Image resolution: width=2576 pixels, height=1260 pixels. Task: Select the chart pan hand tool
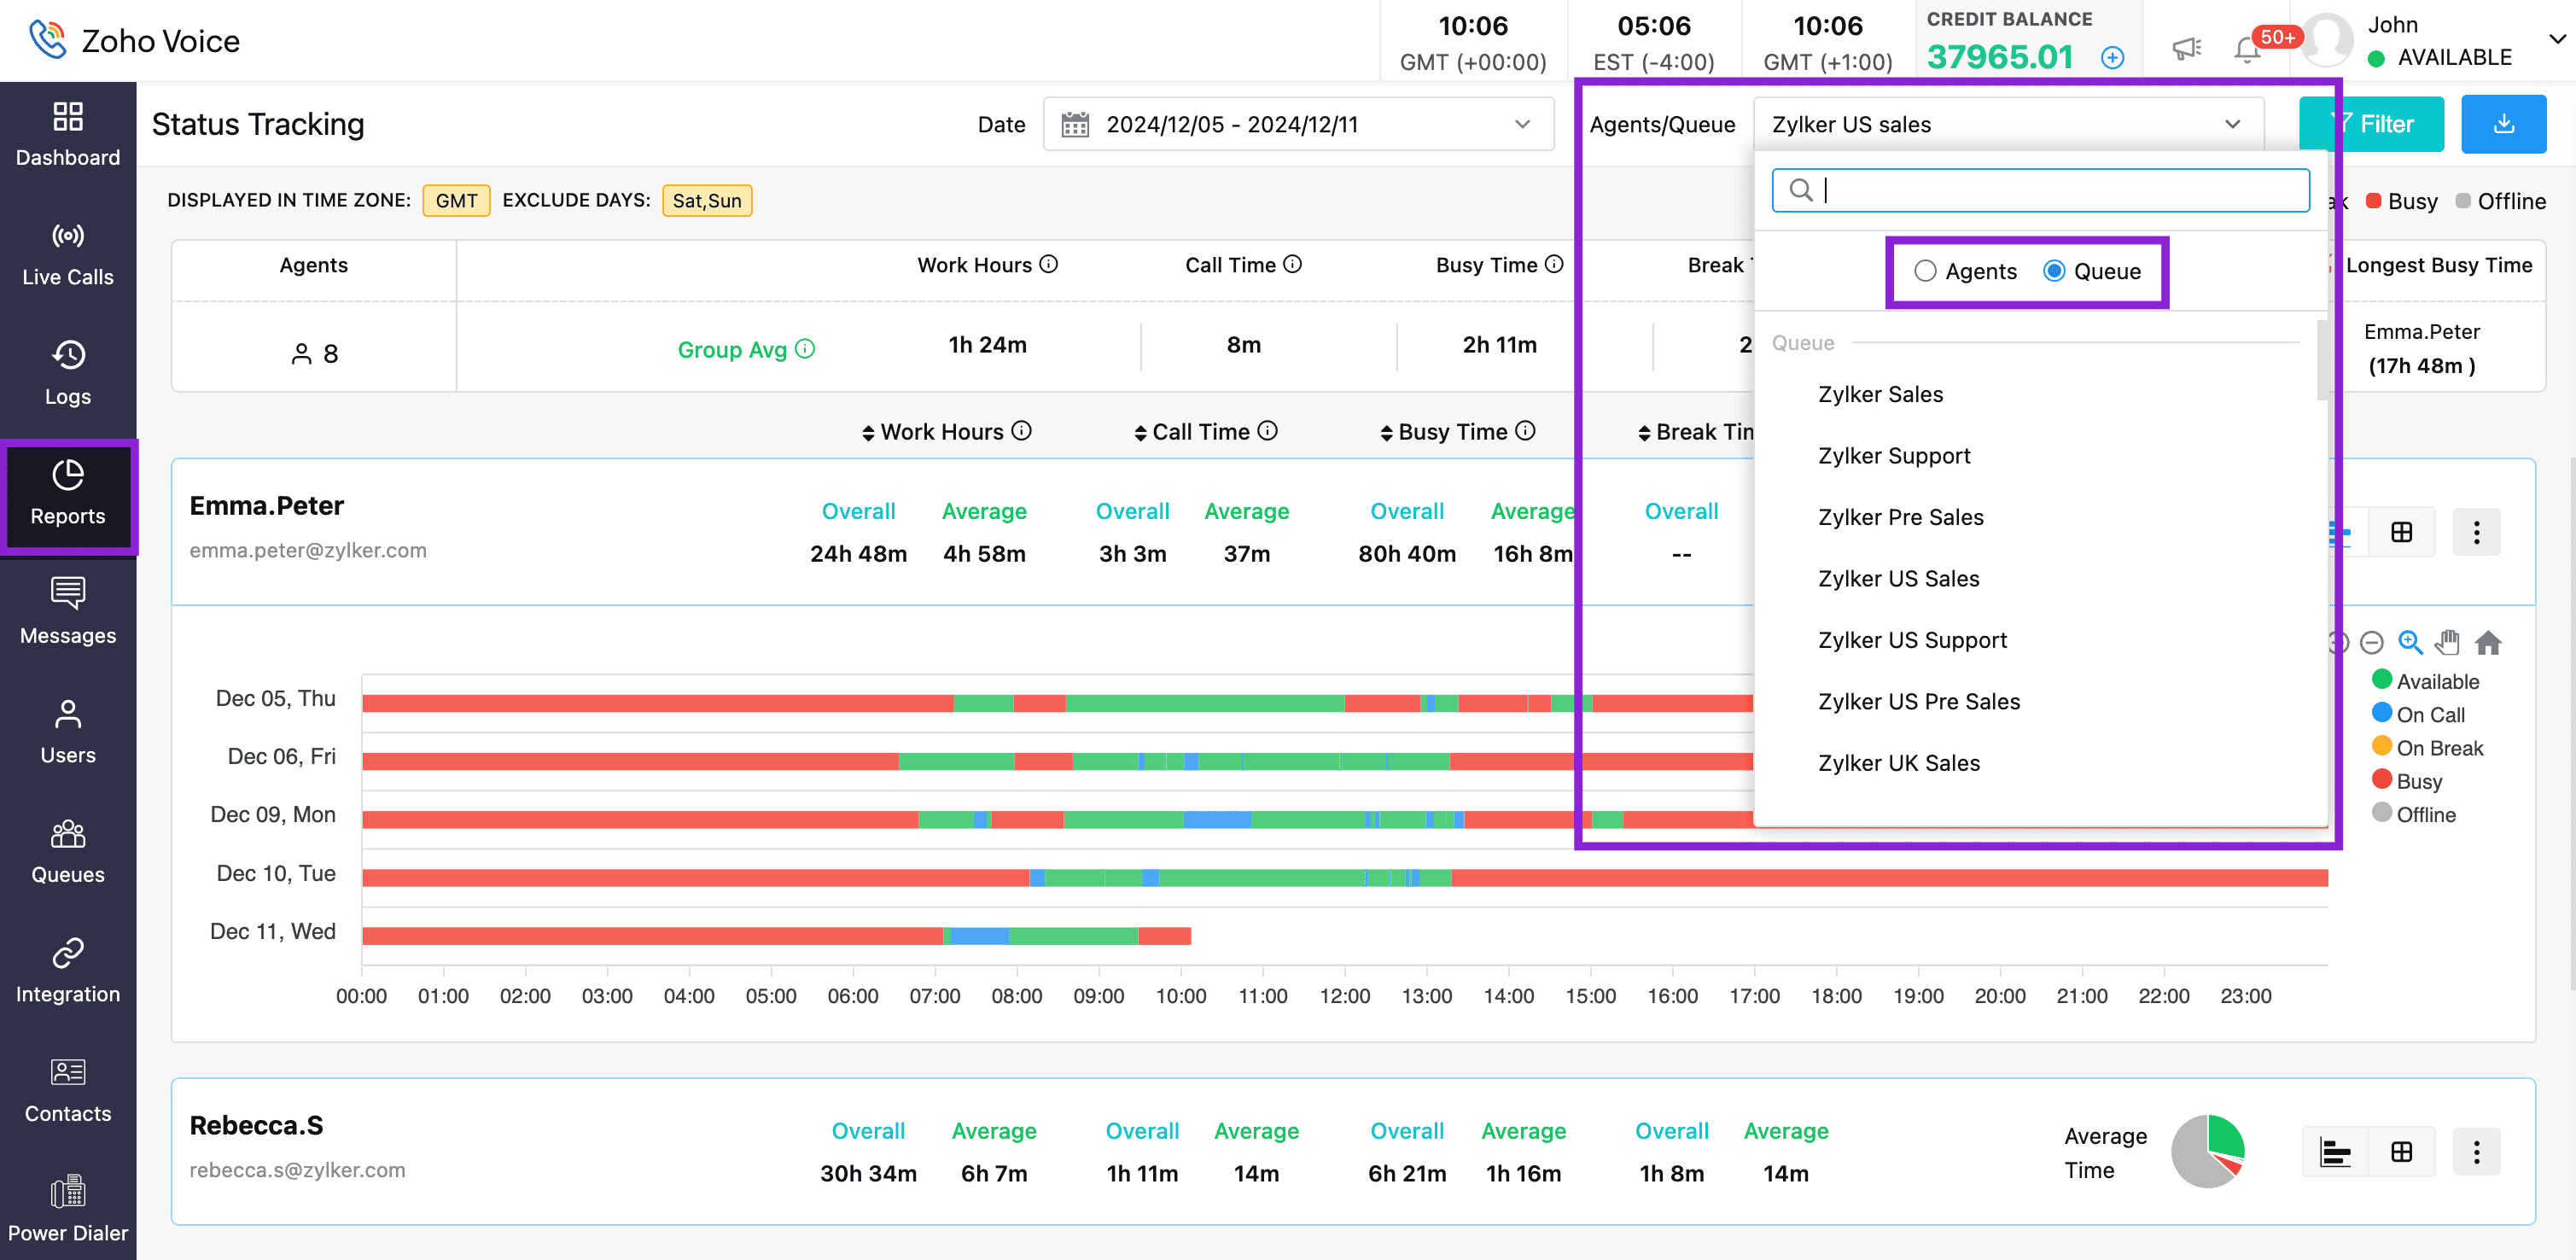coord(2448,642)
